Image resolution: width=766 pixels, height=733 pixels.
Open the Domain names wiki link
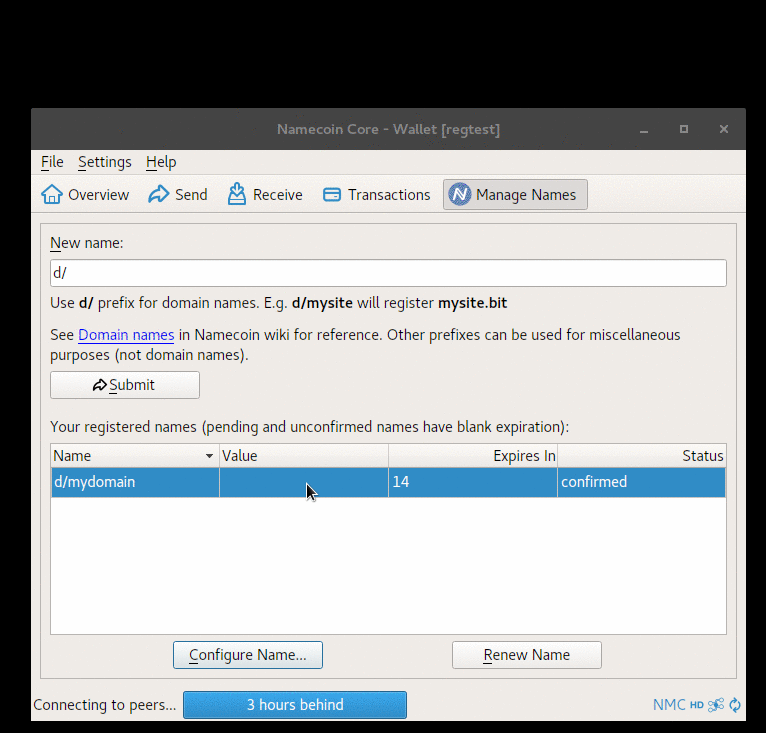(126, 335)
